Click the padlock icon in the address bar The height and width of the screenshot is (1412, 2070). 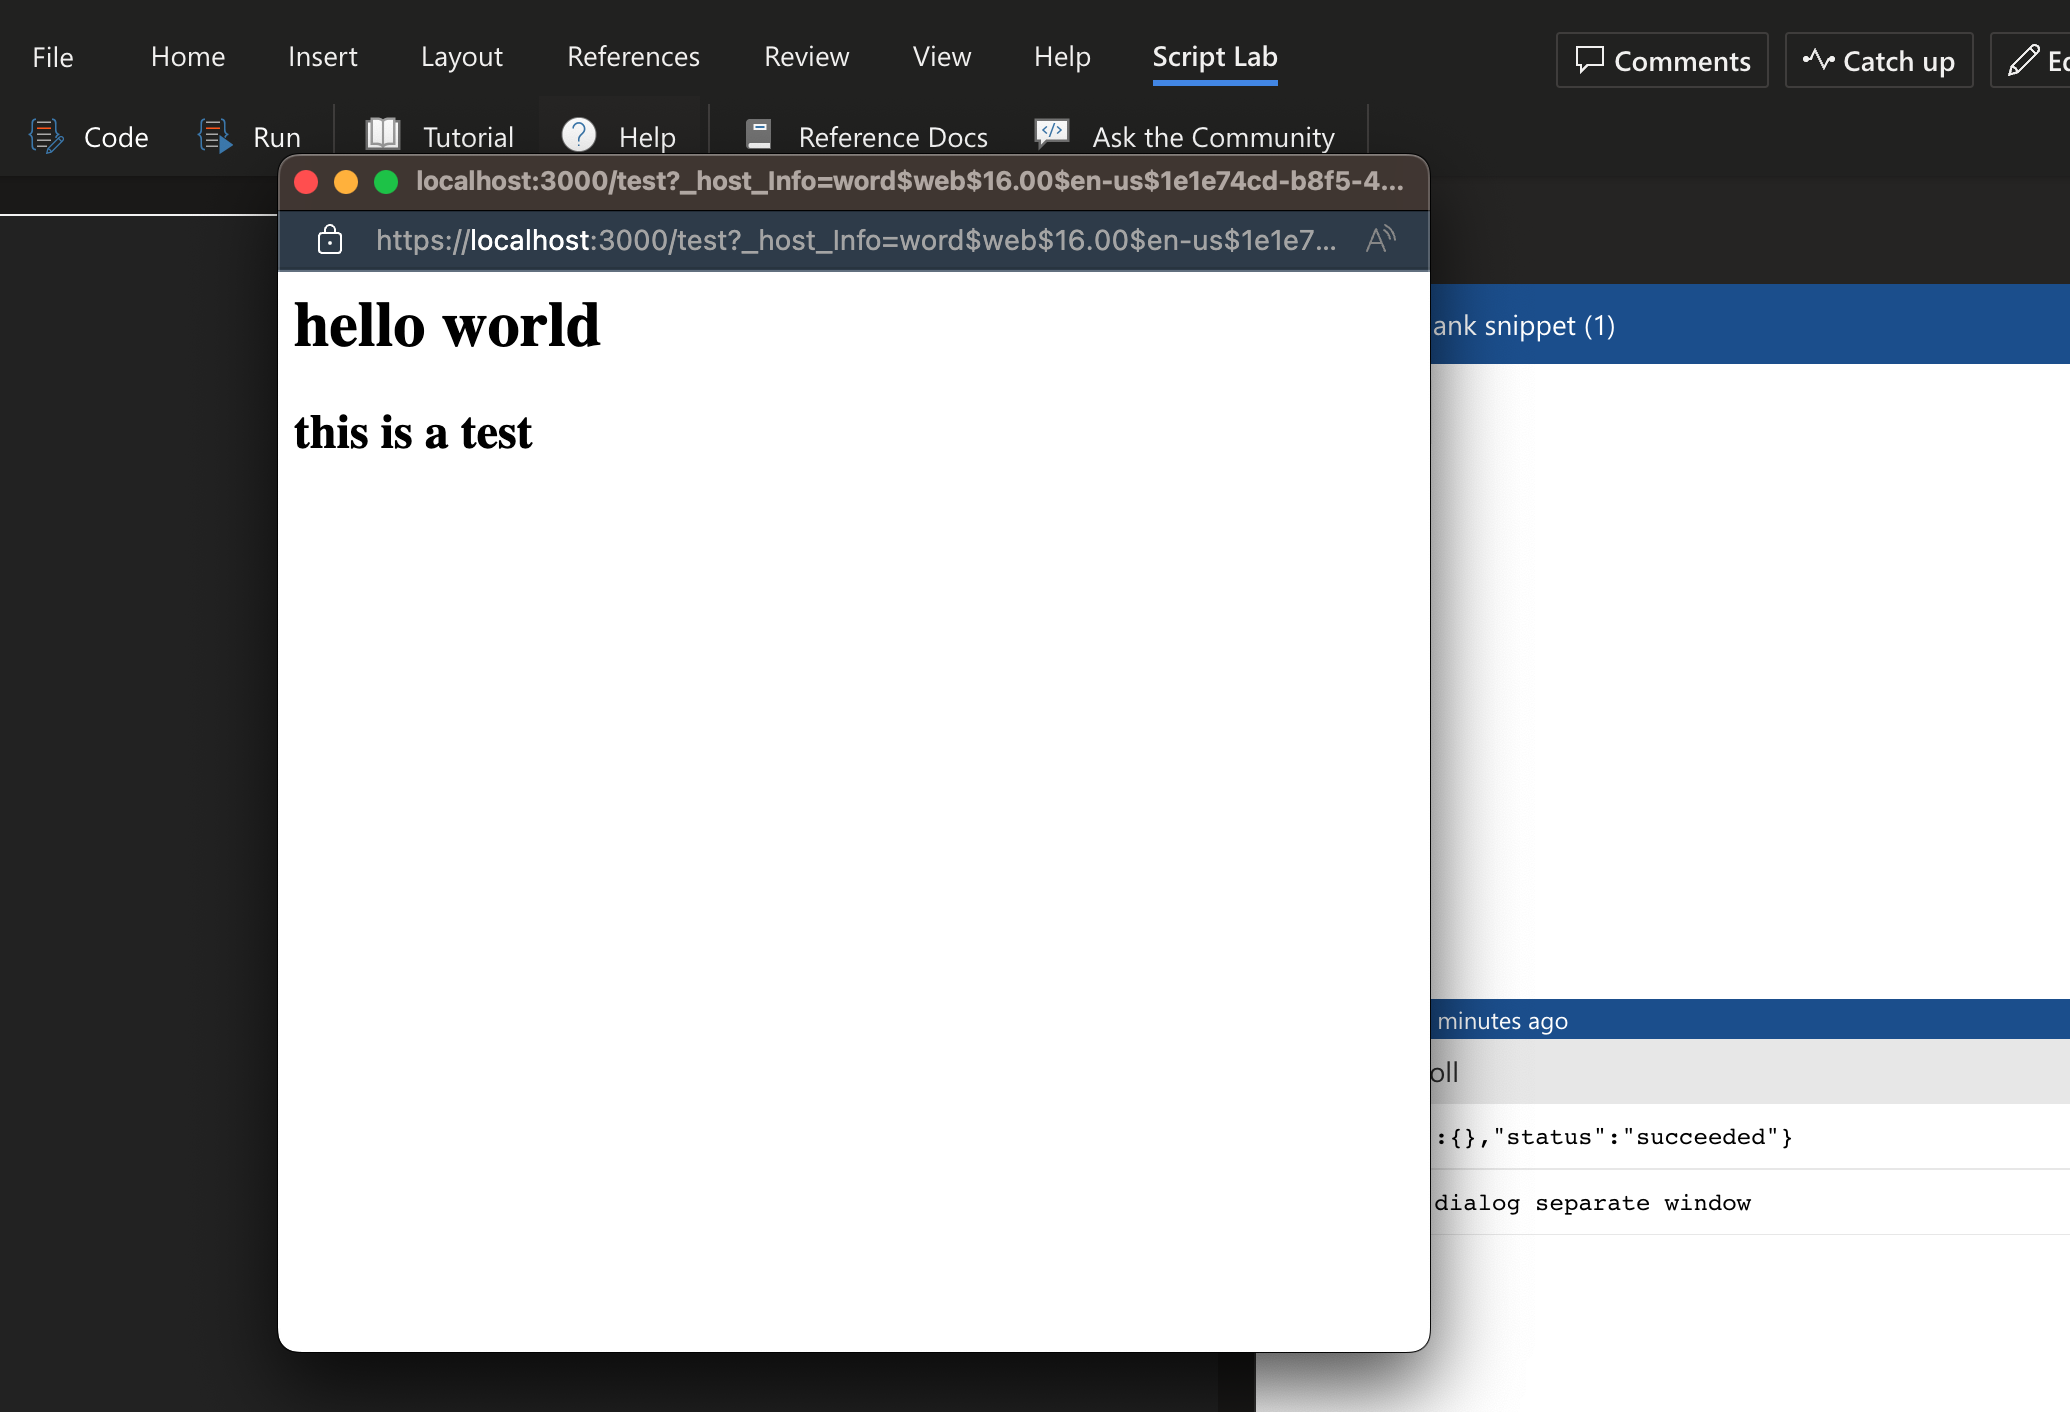tap(329, 240)
